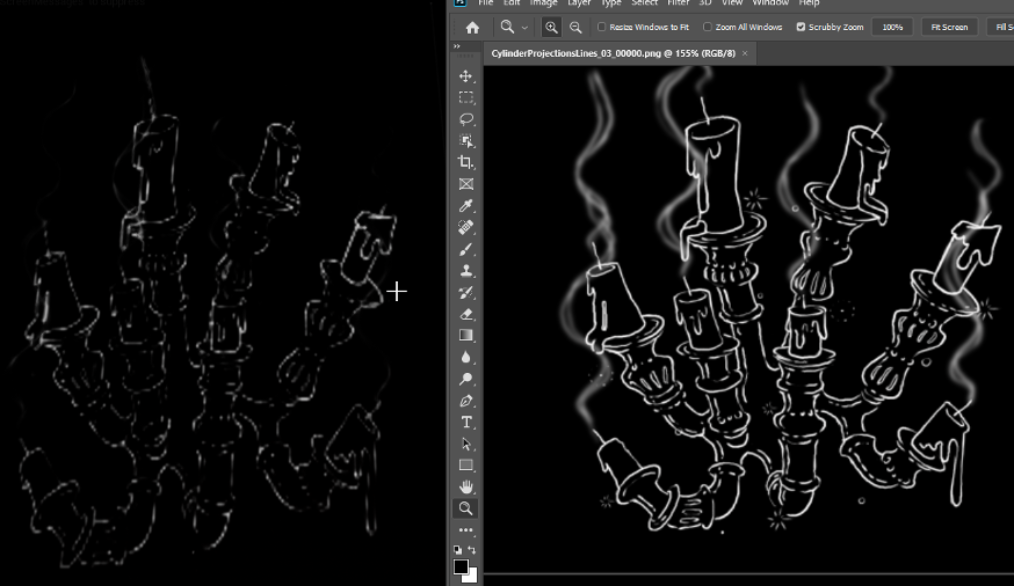Select the Horizontal Type tool

(466, 422)
